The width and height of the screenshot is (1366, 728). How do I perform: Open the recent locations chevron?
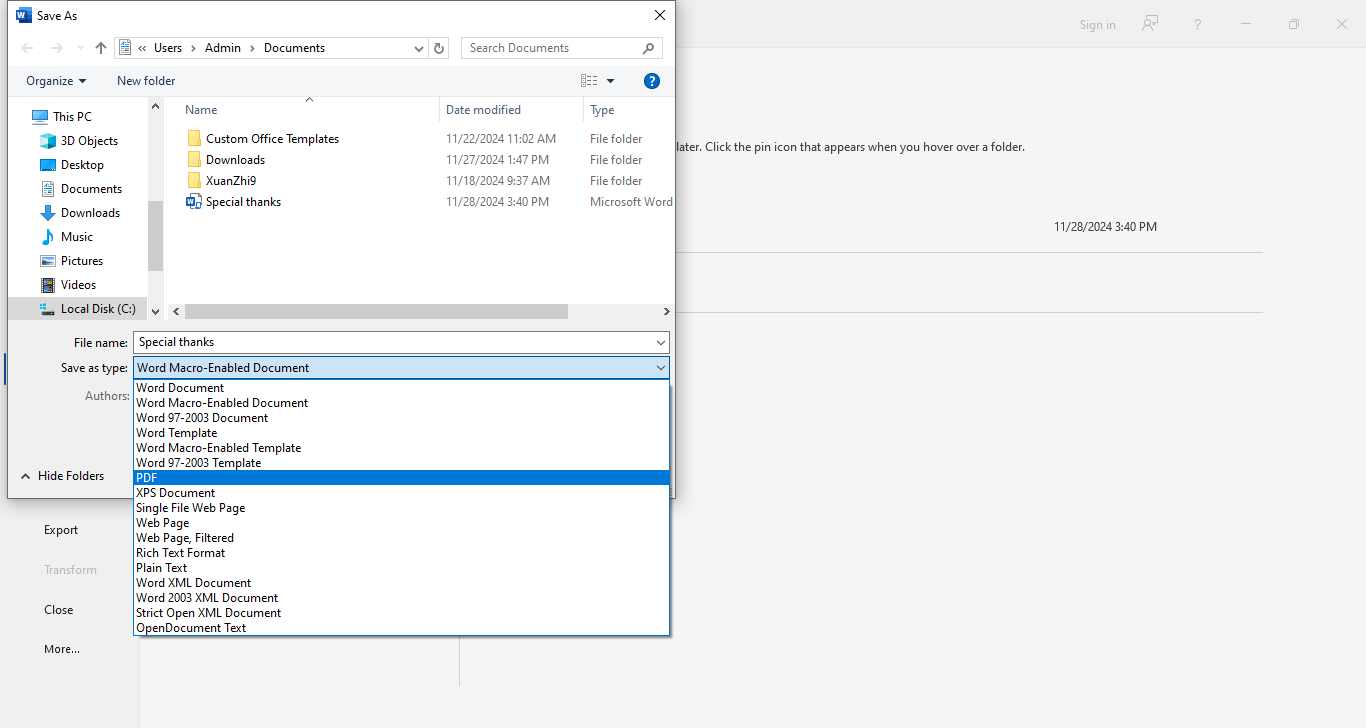pos(80,48)
